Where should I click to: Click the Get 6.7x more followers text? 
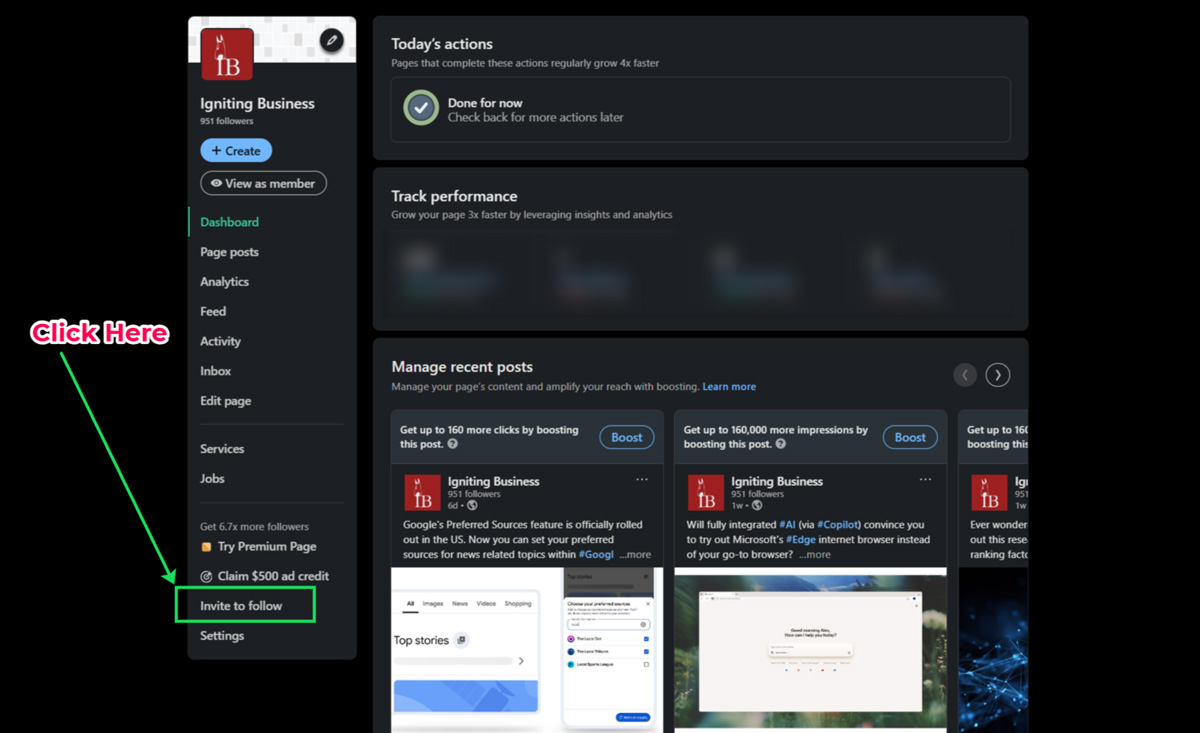[254, 527]
